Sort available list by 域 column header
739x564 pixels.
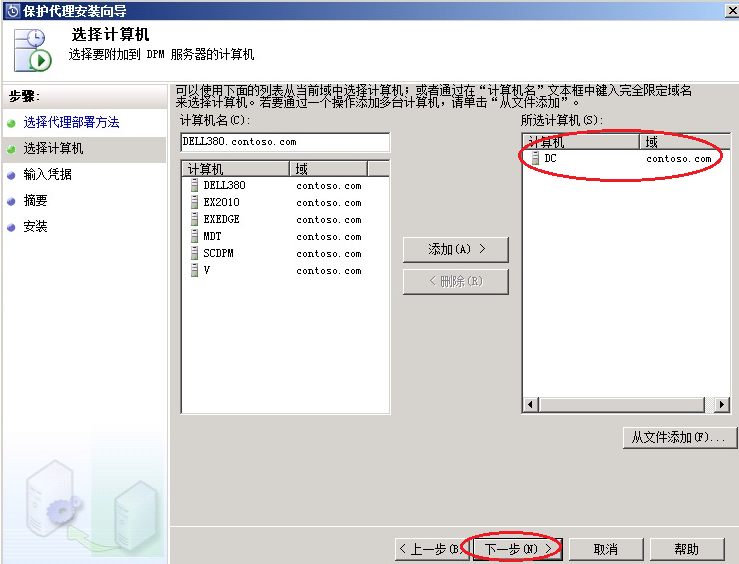328,169
